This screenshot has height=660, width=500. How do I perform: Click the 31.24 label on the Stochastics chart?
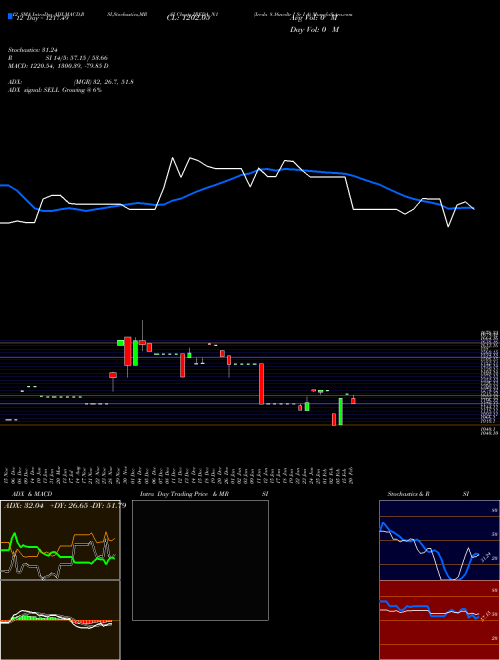tap(485, 558)
